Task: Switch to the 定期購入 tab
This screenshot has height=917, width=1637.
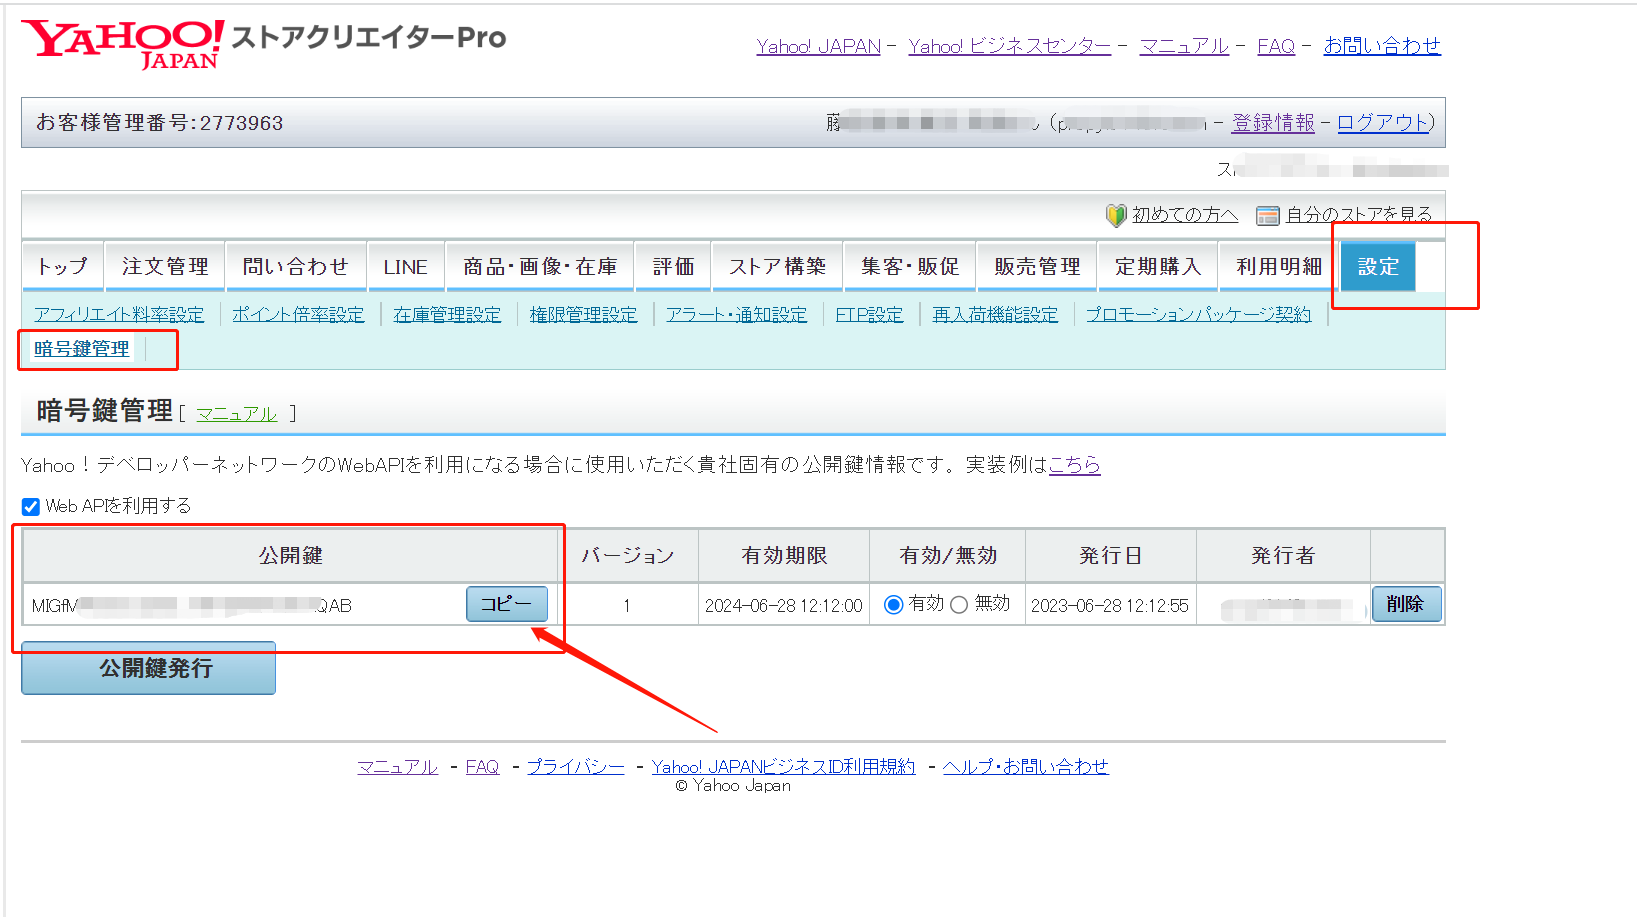Action: (1158, 266)
